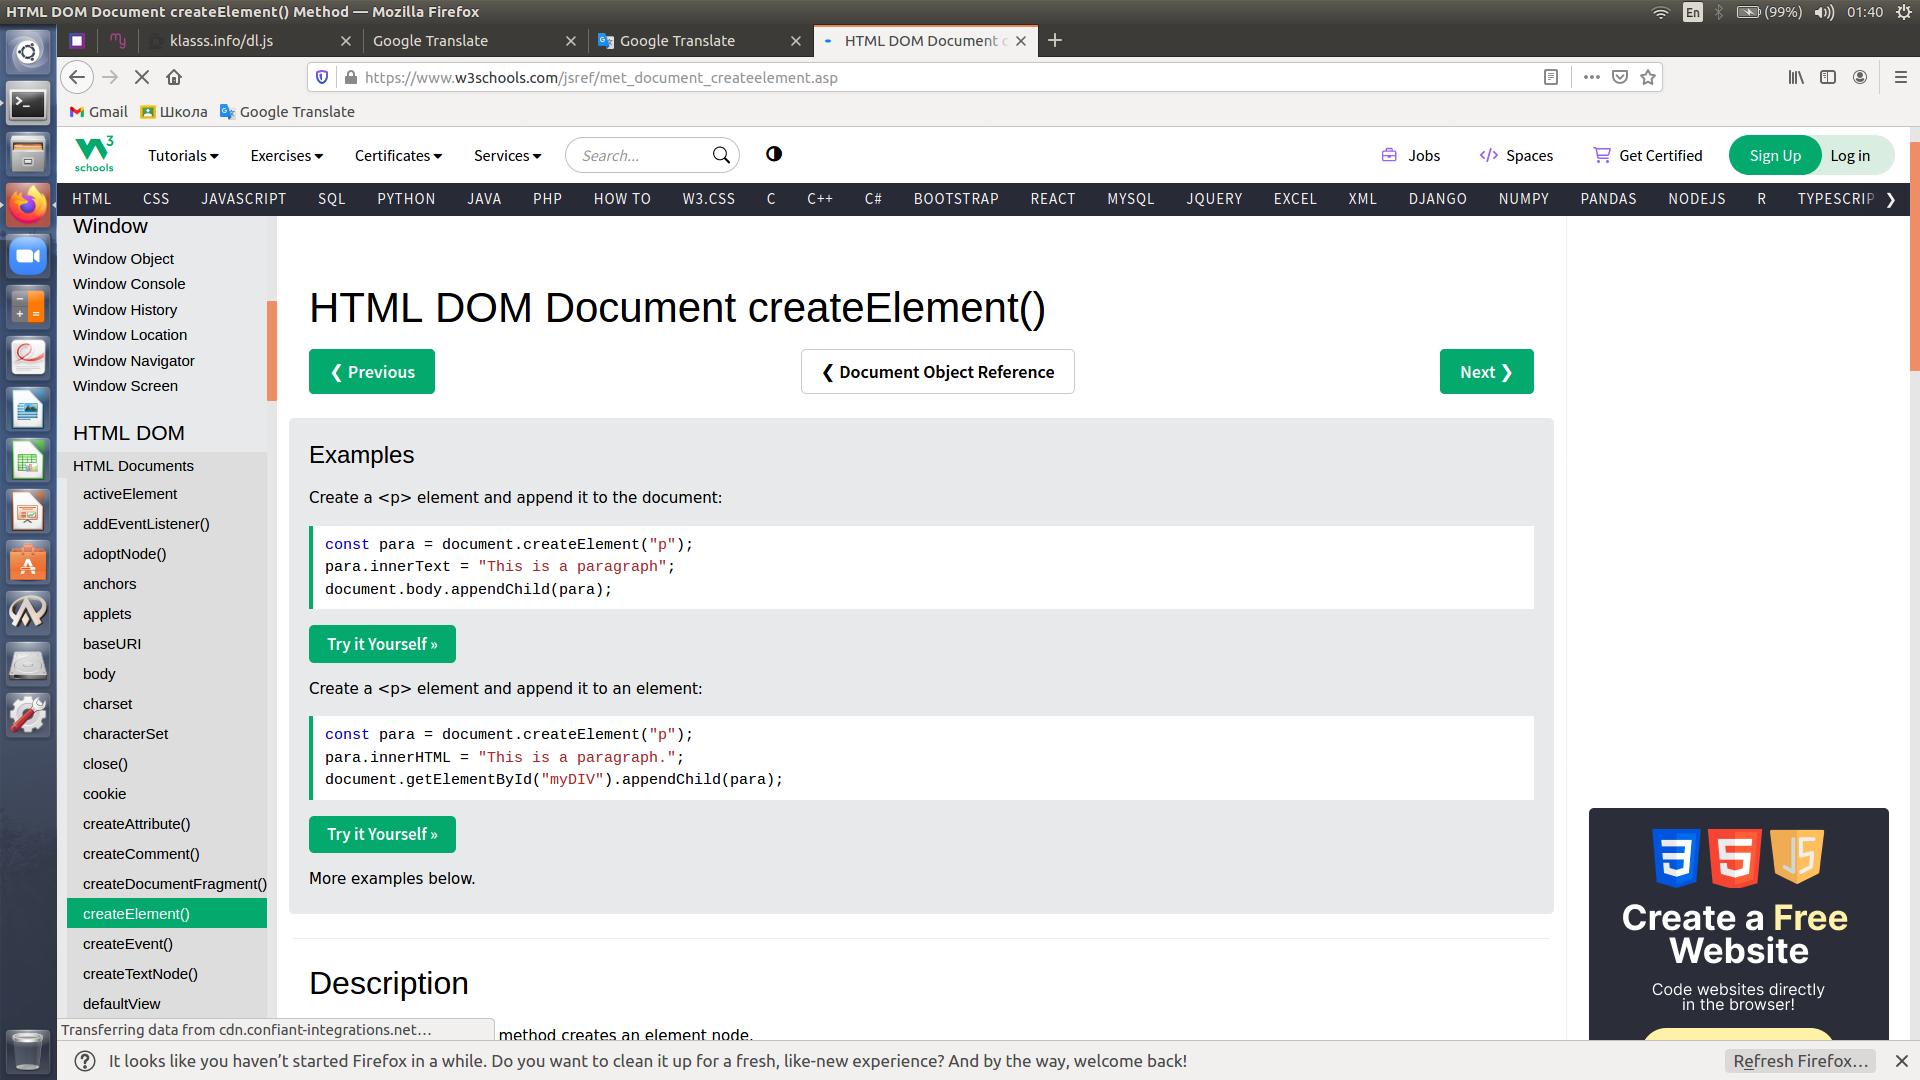The image size is (1920, 1080).
Task: Open new browser tab
Action: (x=1055, y=40)
